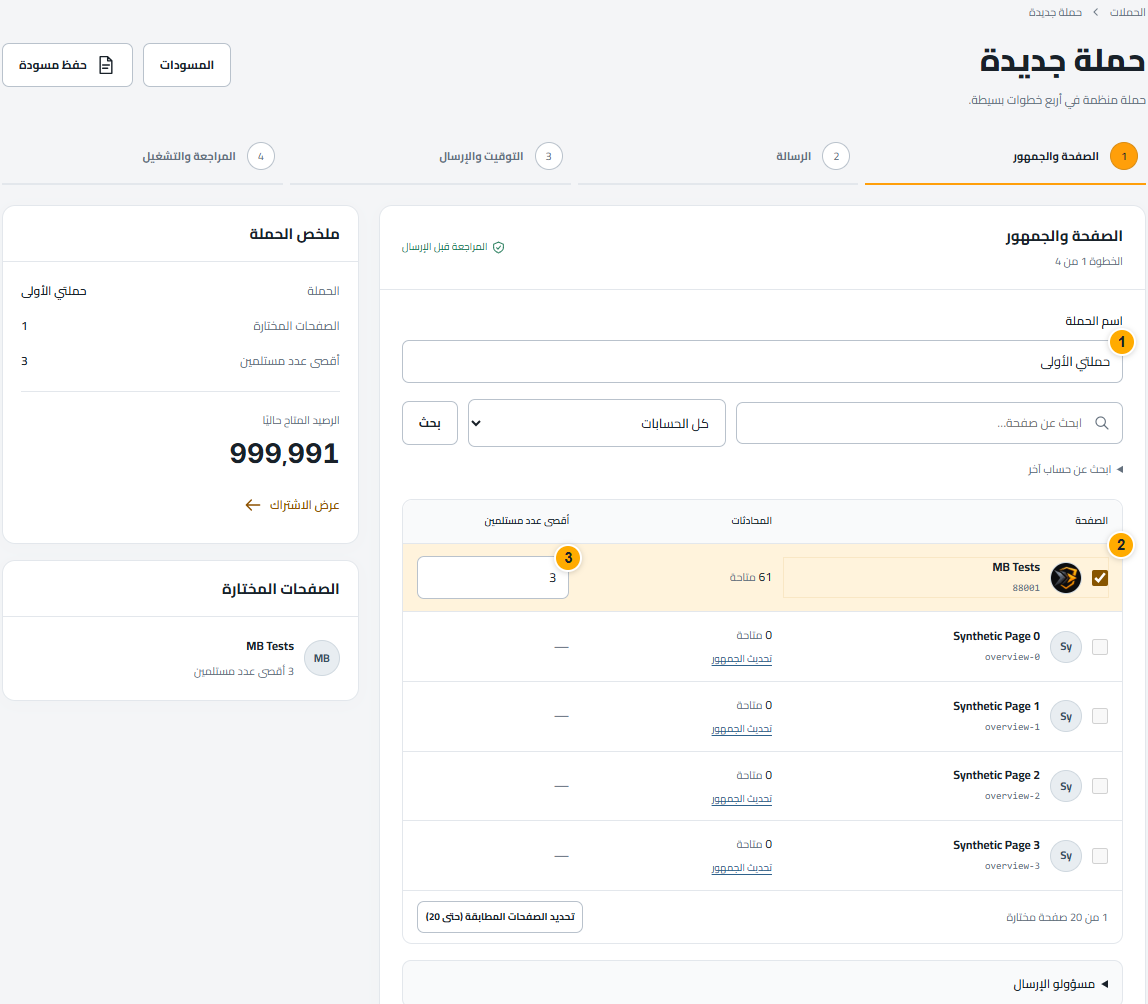
Task: Click the Sy avatar of Synthetic Page 3
Action: pos(1066,855)
